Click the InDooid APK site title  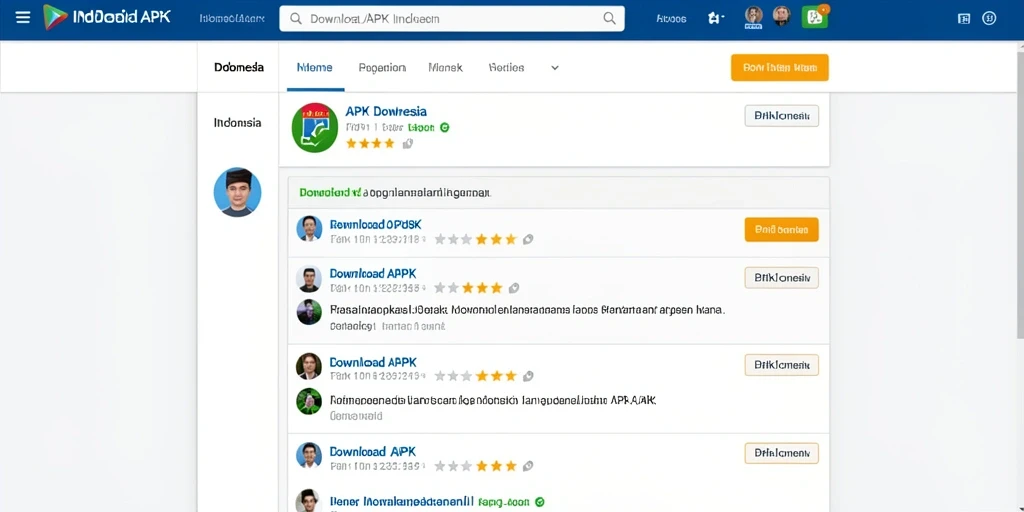(x=122, y=17)
